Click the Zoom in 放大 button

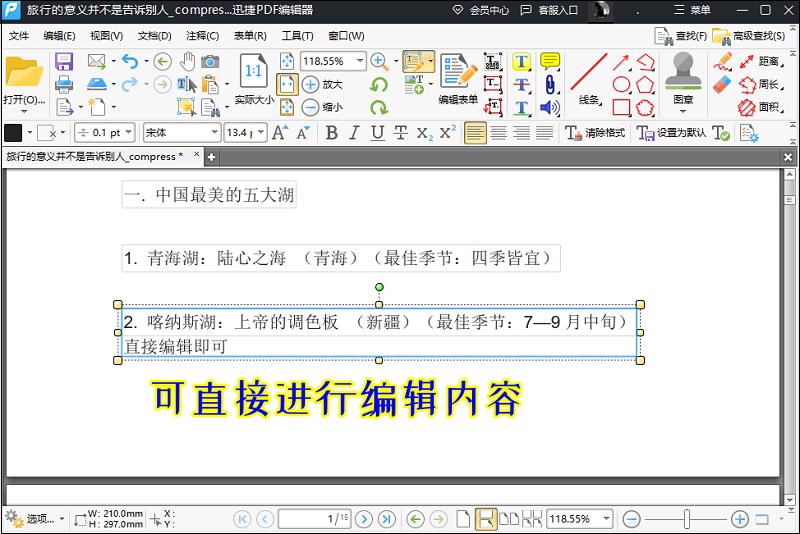322,84
